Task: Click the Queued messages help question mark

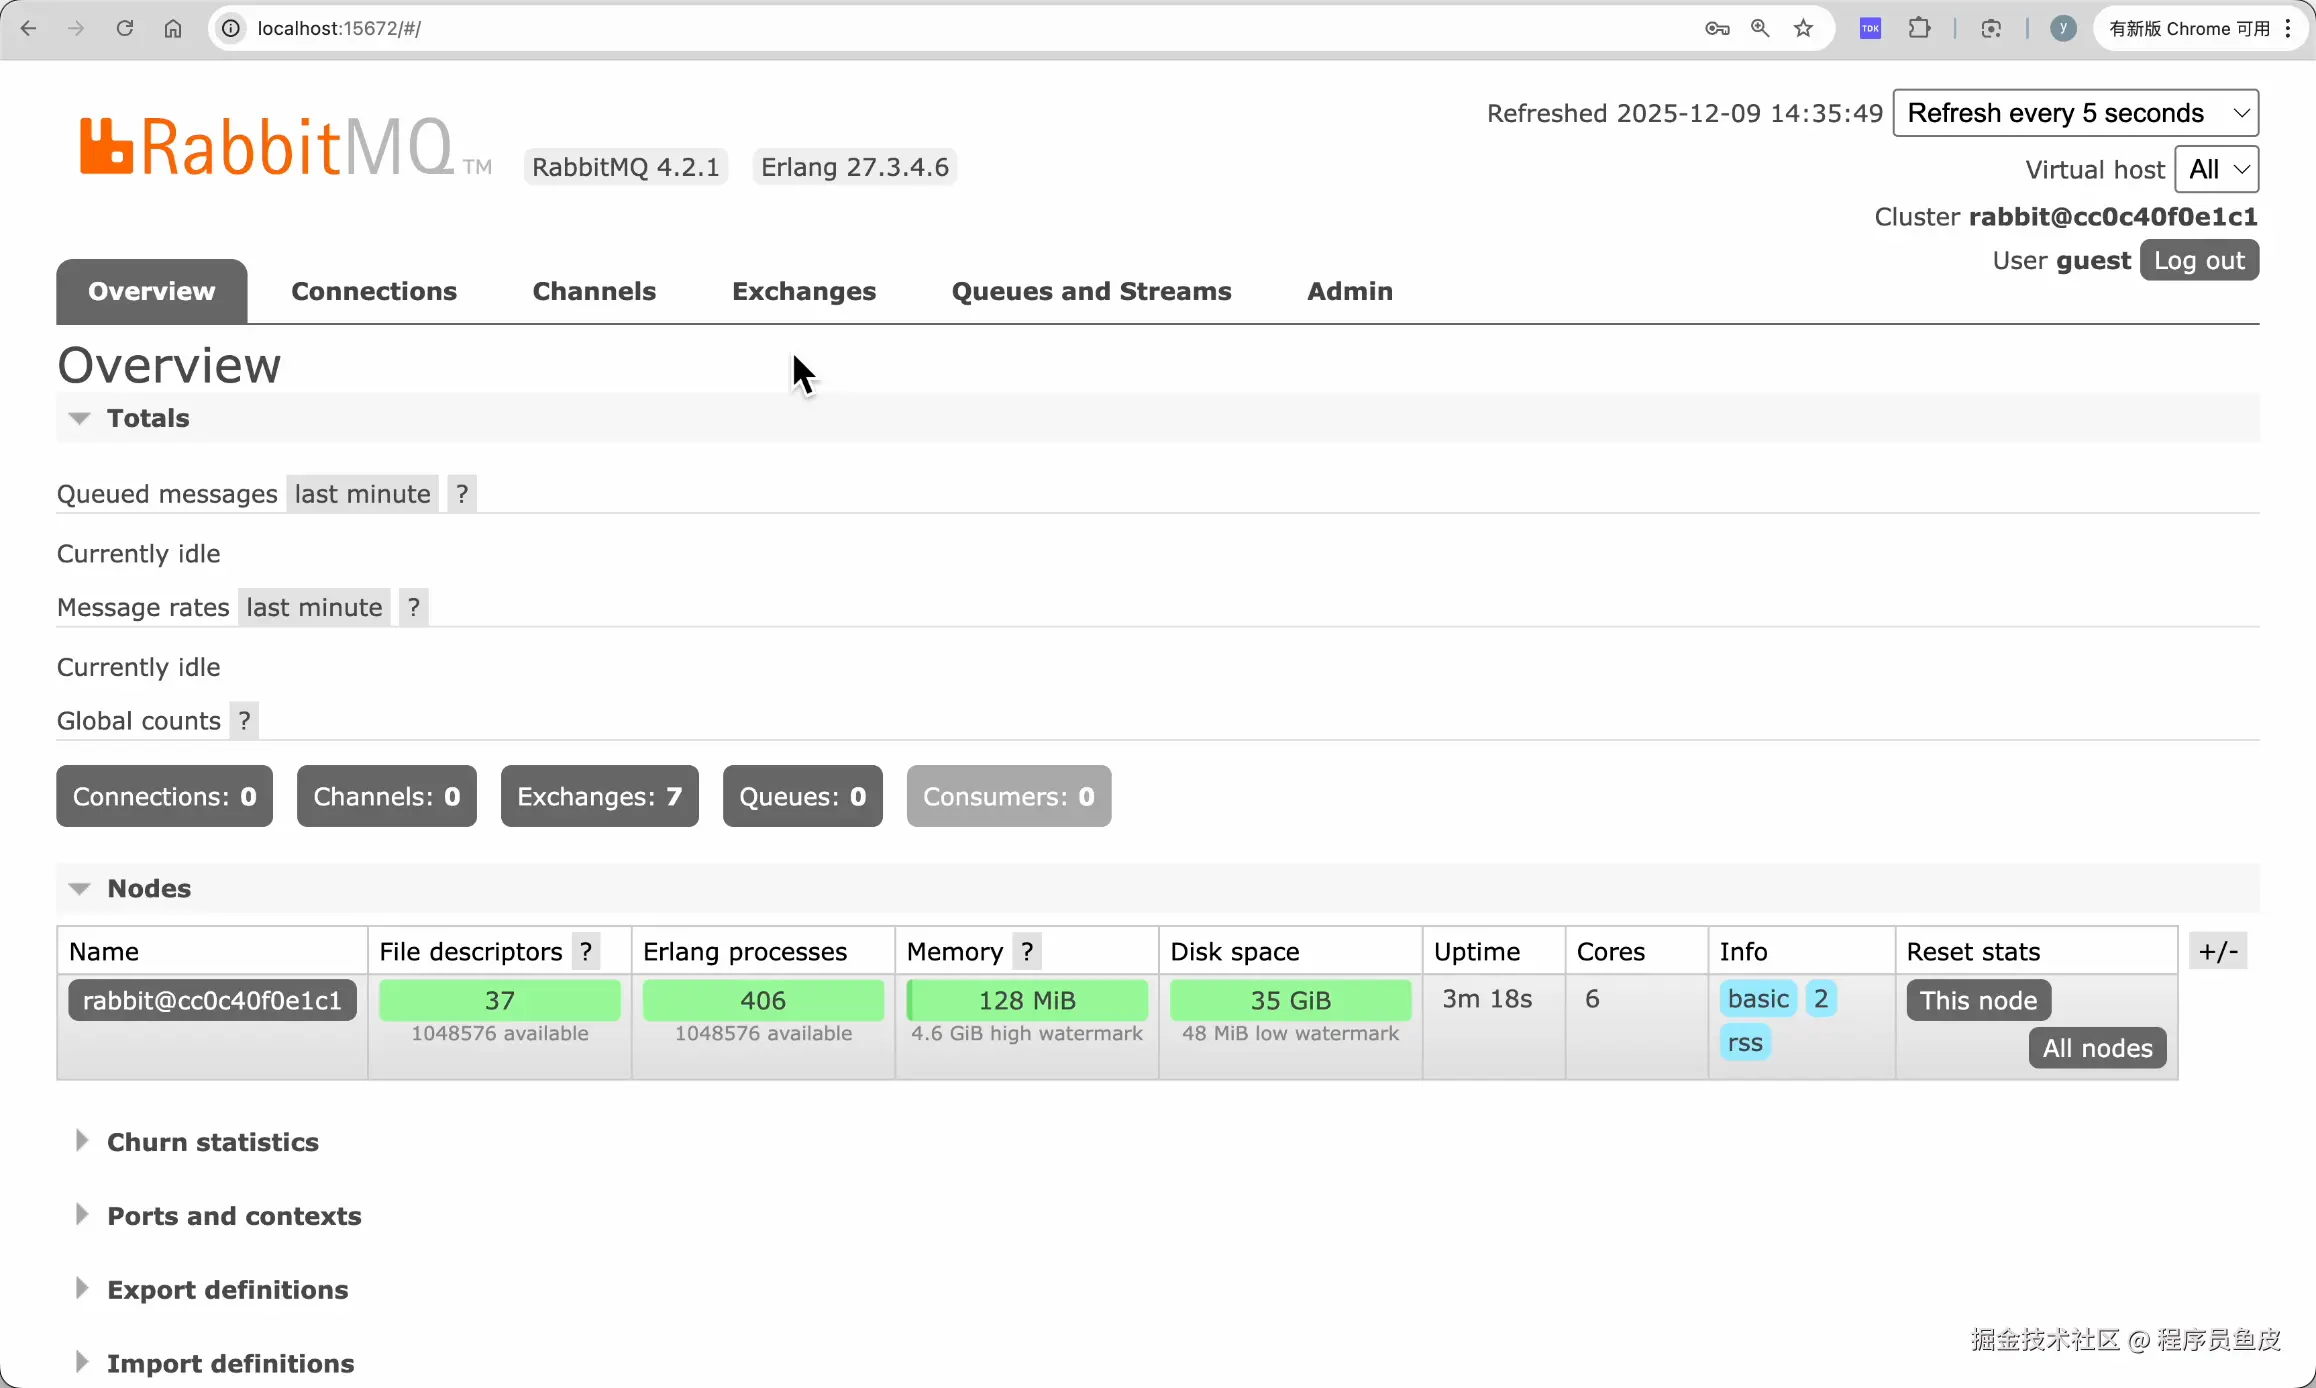Action: click(x=461, y=494)
